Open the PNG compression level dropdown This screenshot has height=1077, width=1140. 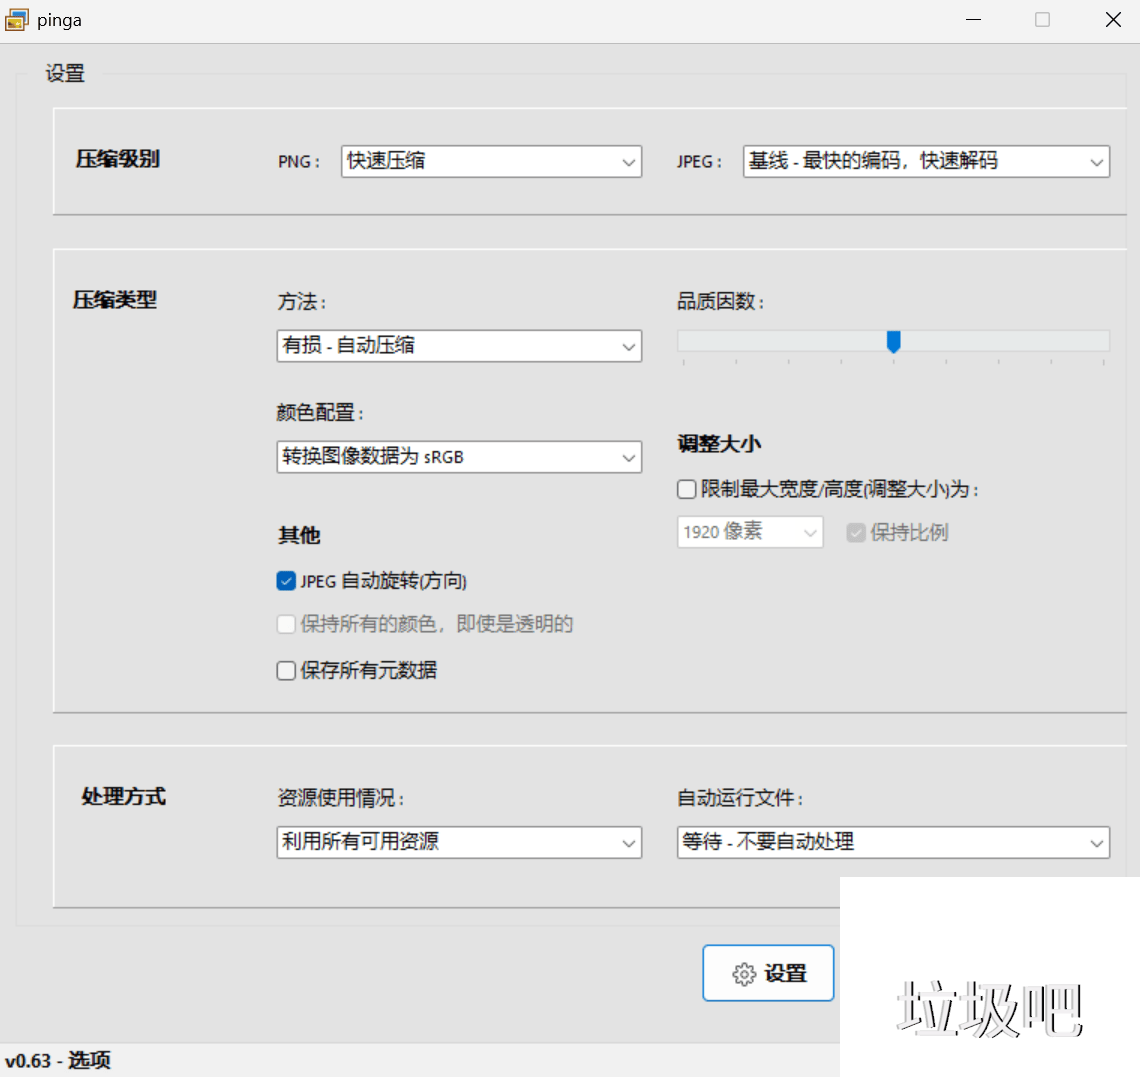[x=490, y=161]
